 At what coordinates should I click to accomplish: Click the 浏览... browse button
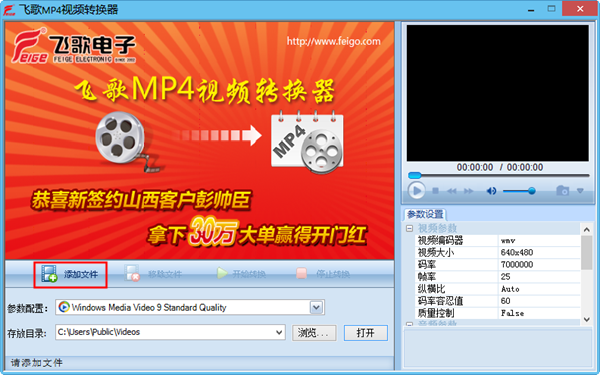coord(314,333)
